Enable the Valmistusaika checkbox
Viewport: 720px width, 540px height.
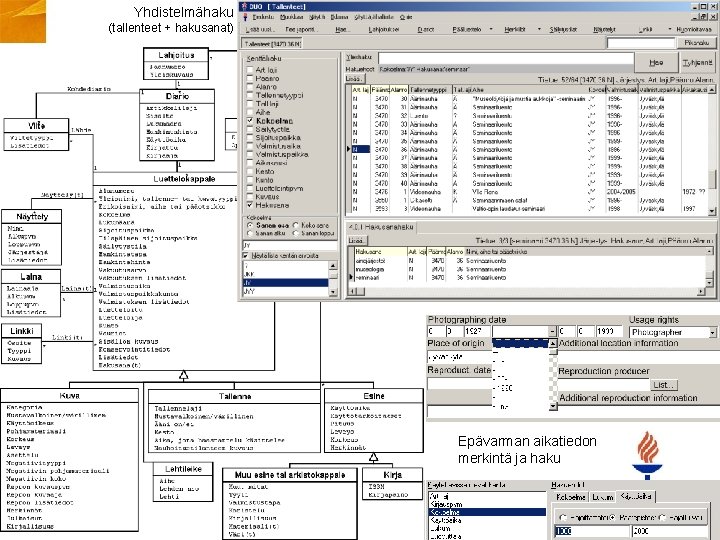pyautogui.click(x=250, y=146)
